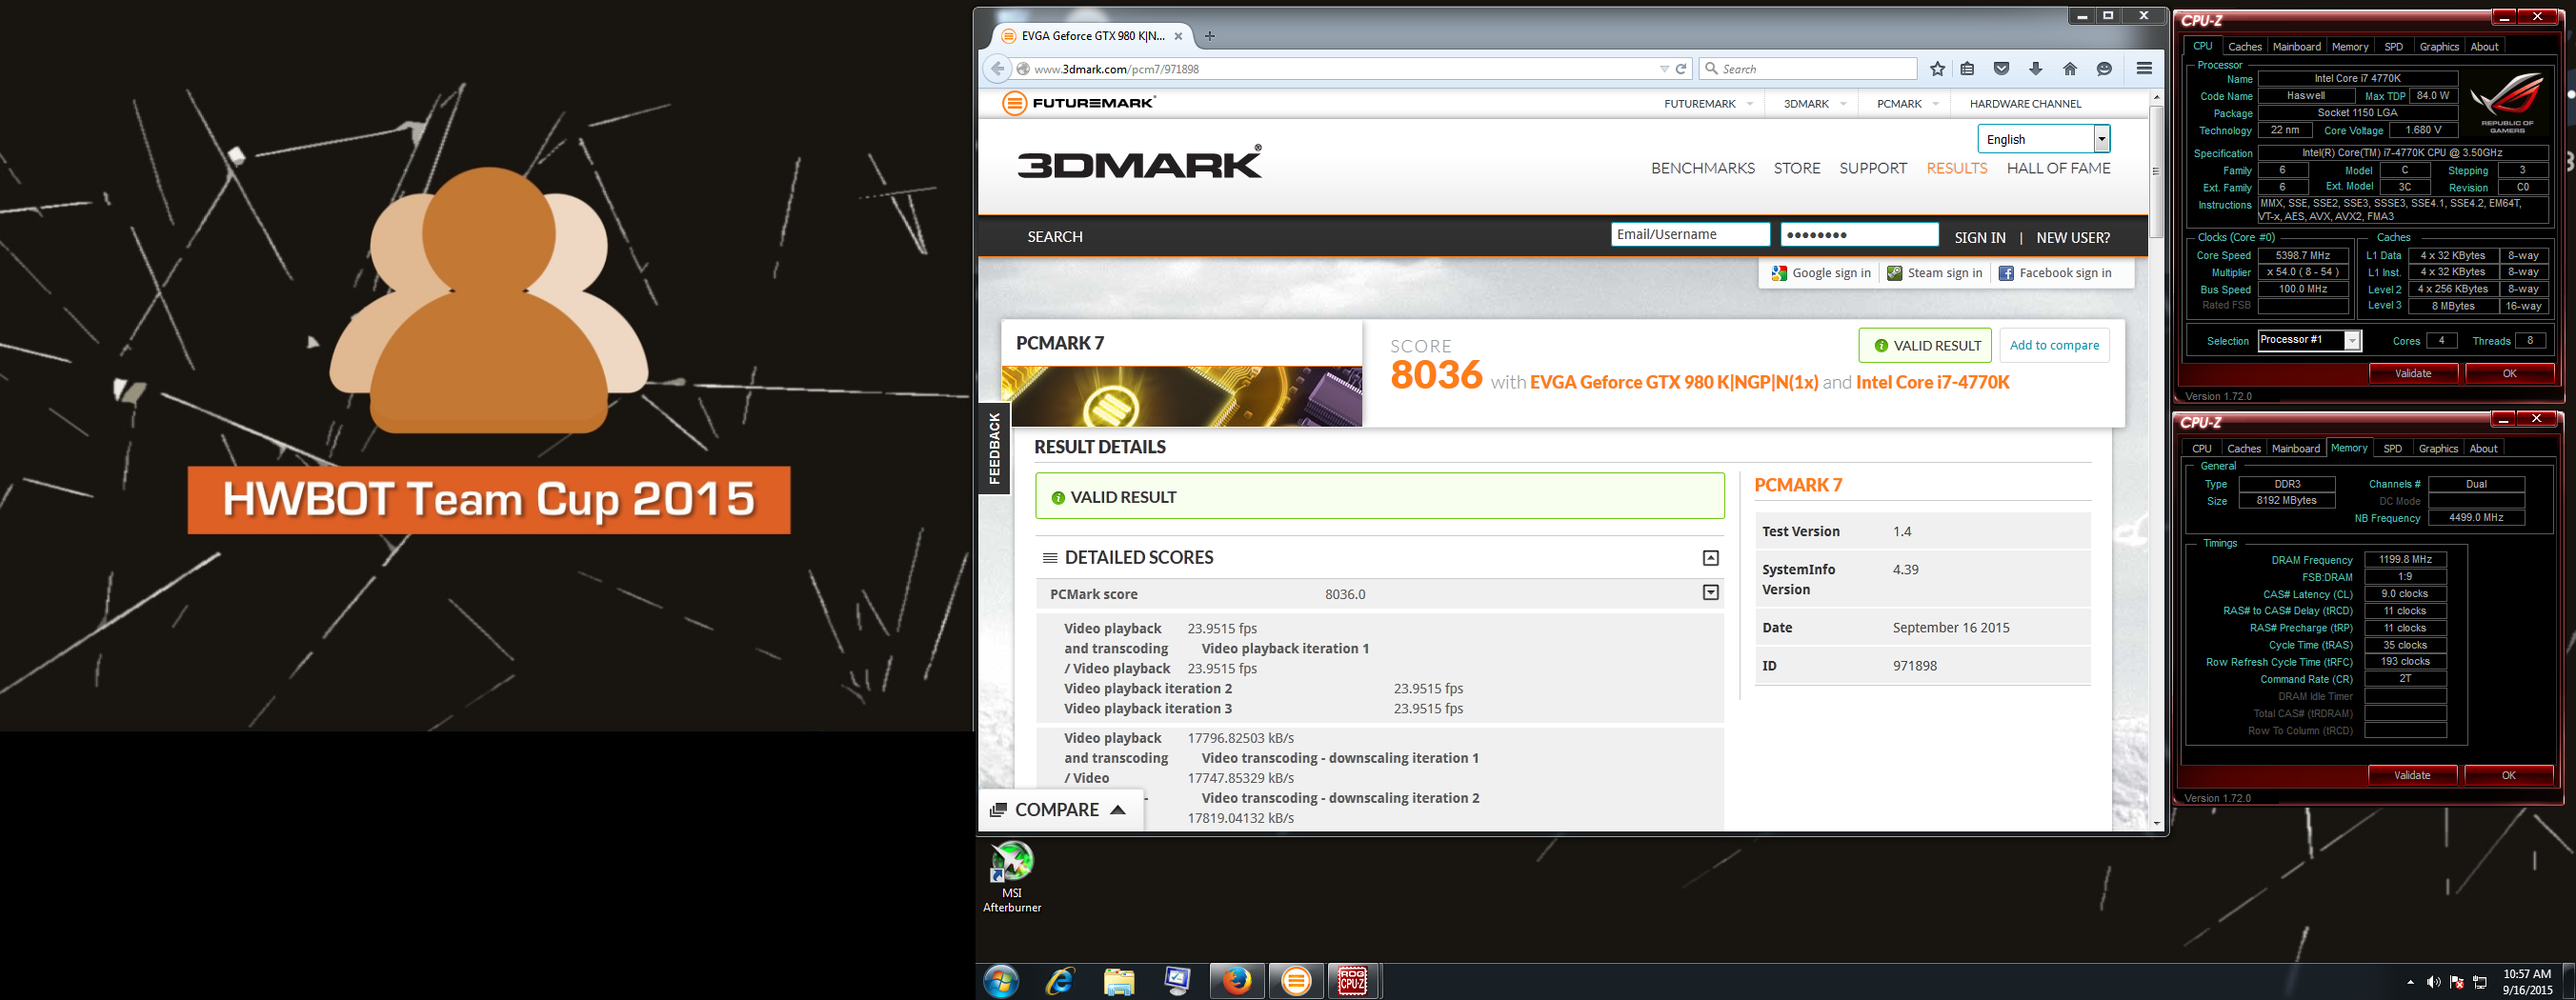Expand the PCMARK top menu dropdown
This screenshot has width=2576, height=1000.
tap(1936, 104)
